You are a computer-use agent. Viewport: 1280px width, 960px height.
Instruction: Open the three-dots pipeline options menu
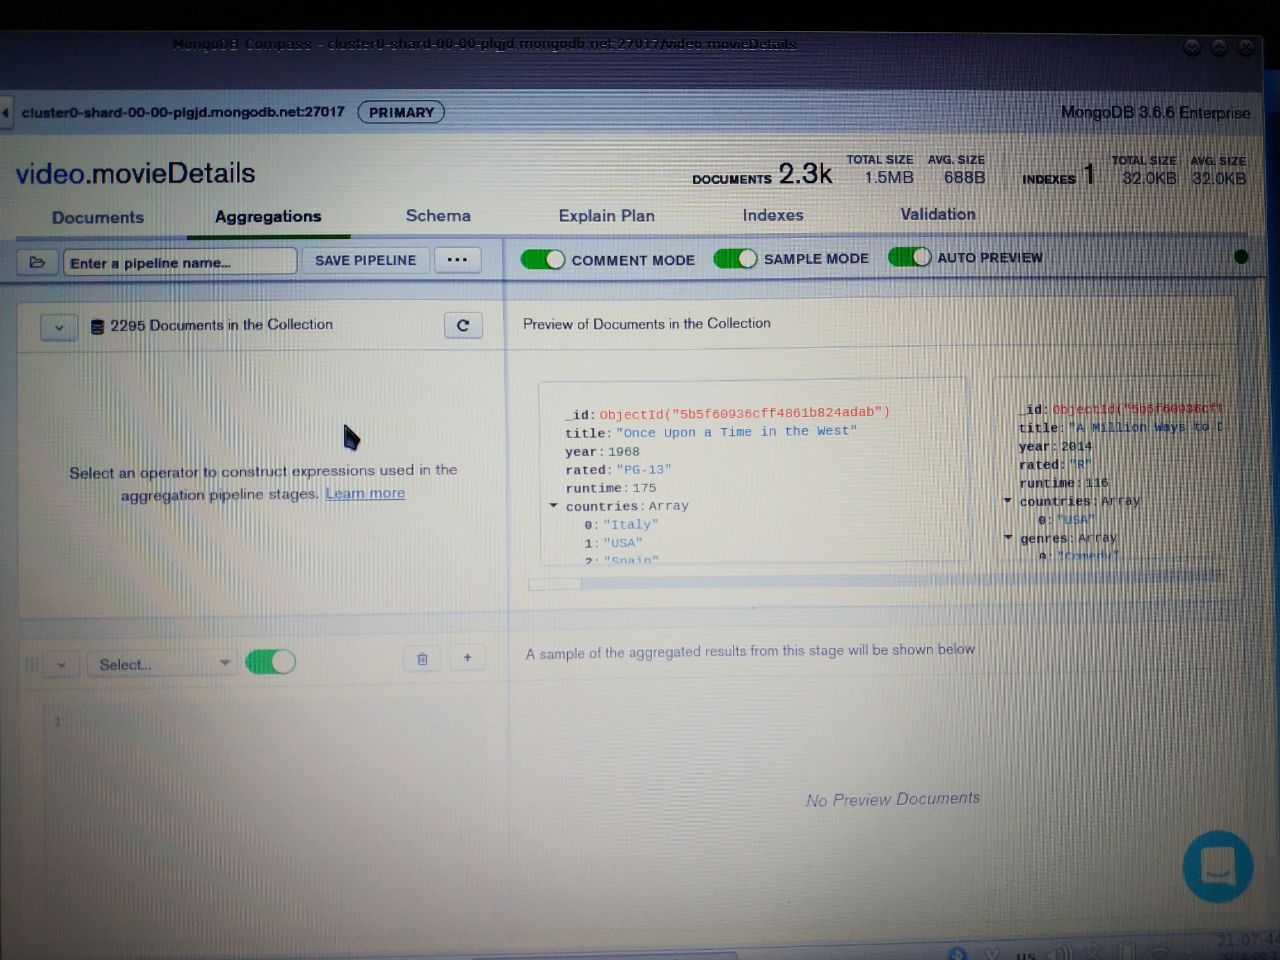pyautogui.click(x=457, y=260)
